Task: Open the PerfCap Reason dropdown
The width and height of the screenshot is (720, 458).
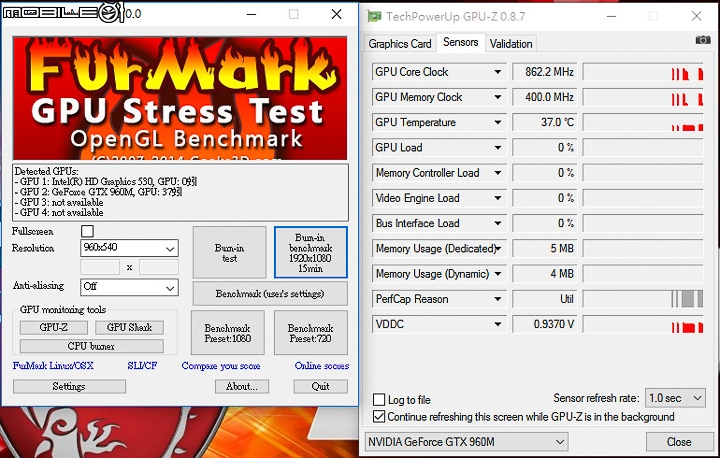Action: coord(497,299)
